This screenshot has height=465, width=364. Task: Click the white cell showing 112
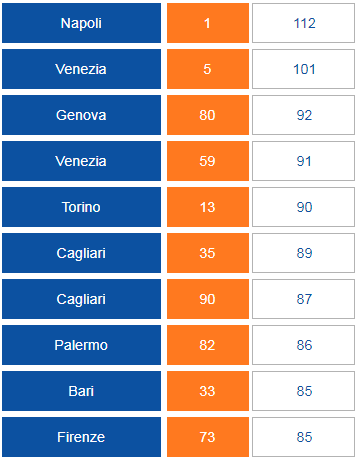(303, 23)
